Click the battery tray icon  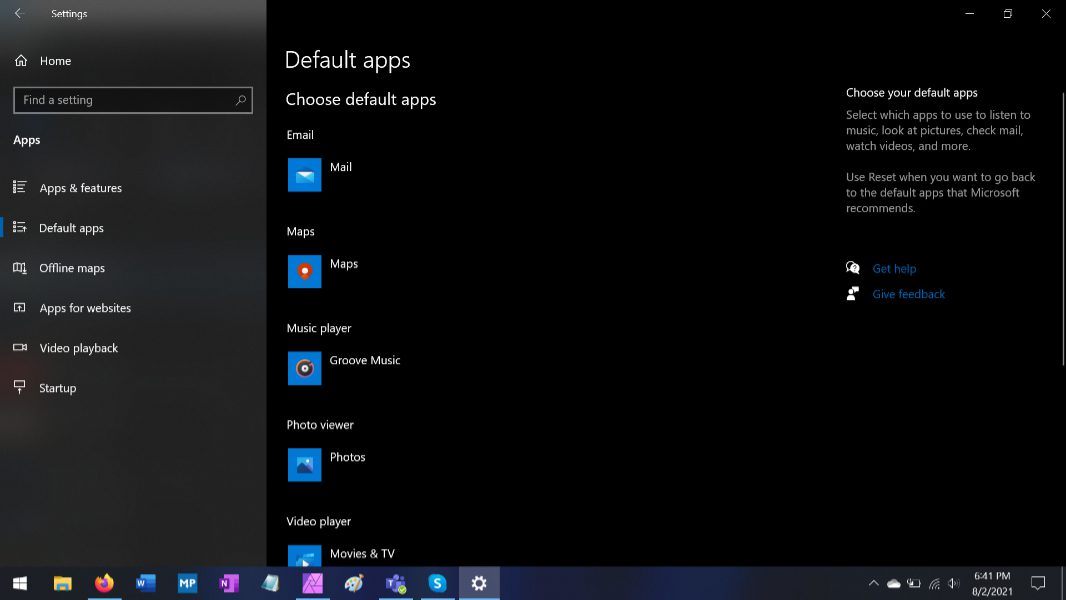[x=914, y=583]
